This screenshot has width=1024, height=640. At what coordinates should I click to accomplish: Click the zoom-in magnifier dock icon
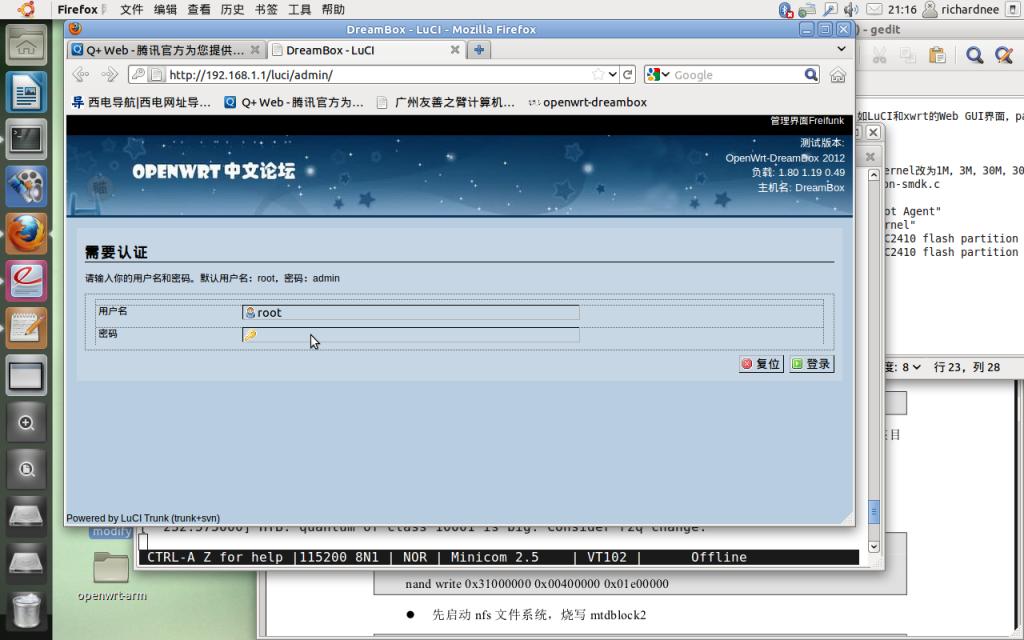pos(26,423)
